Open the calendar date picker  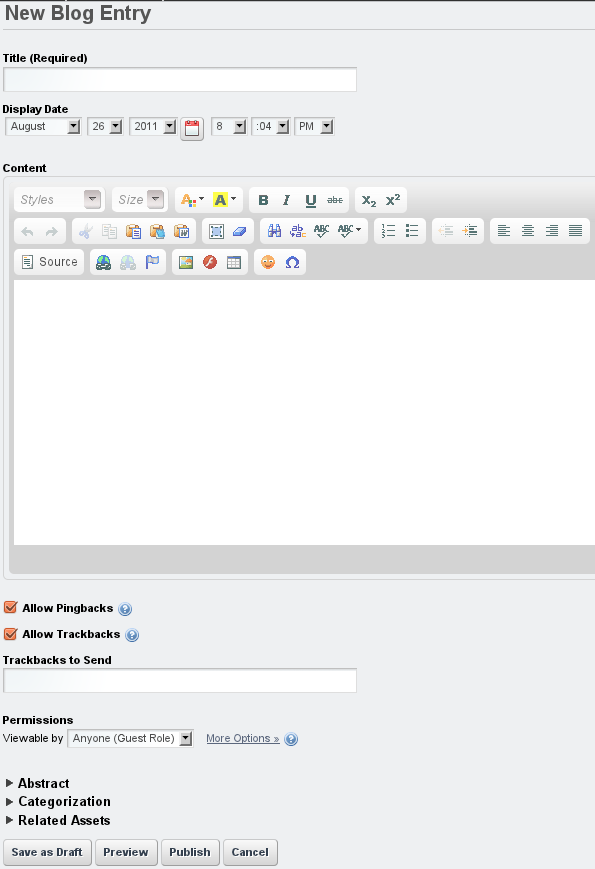pos(192,129)
